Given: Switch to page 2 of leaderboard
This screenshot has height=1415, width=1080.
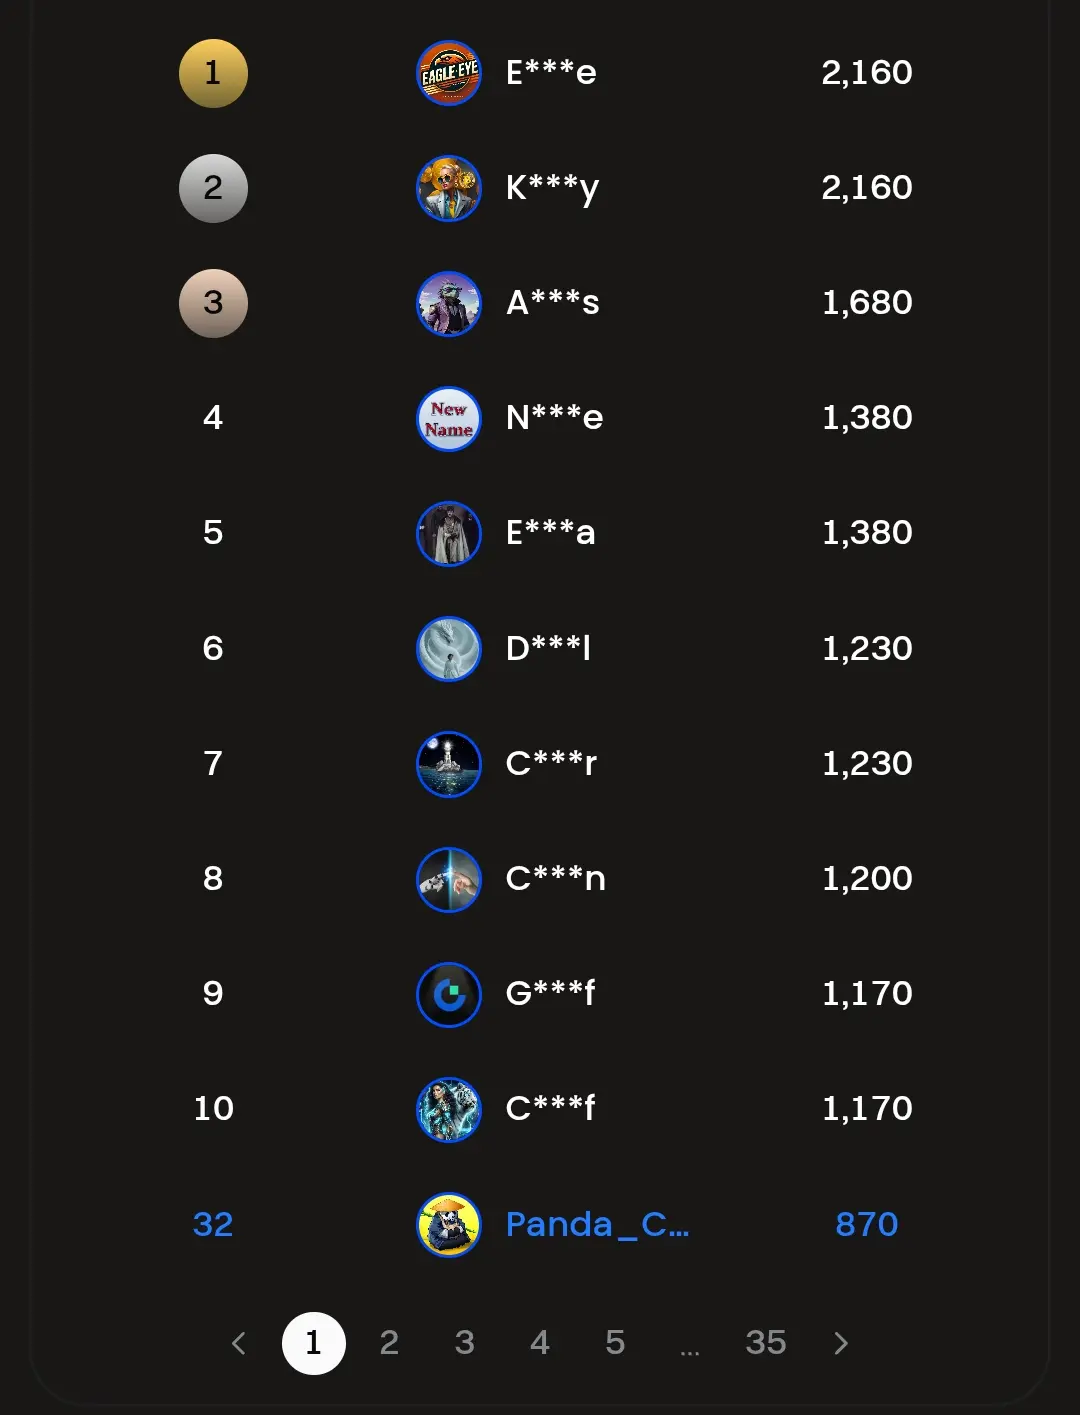Looking at the screenshot, I should point(389,1343).
